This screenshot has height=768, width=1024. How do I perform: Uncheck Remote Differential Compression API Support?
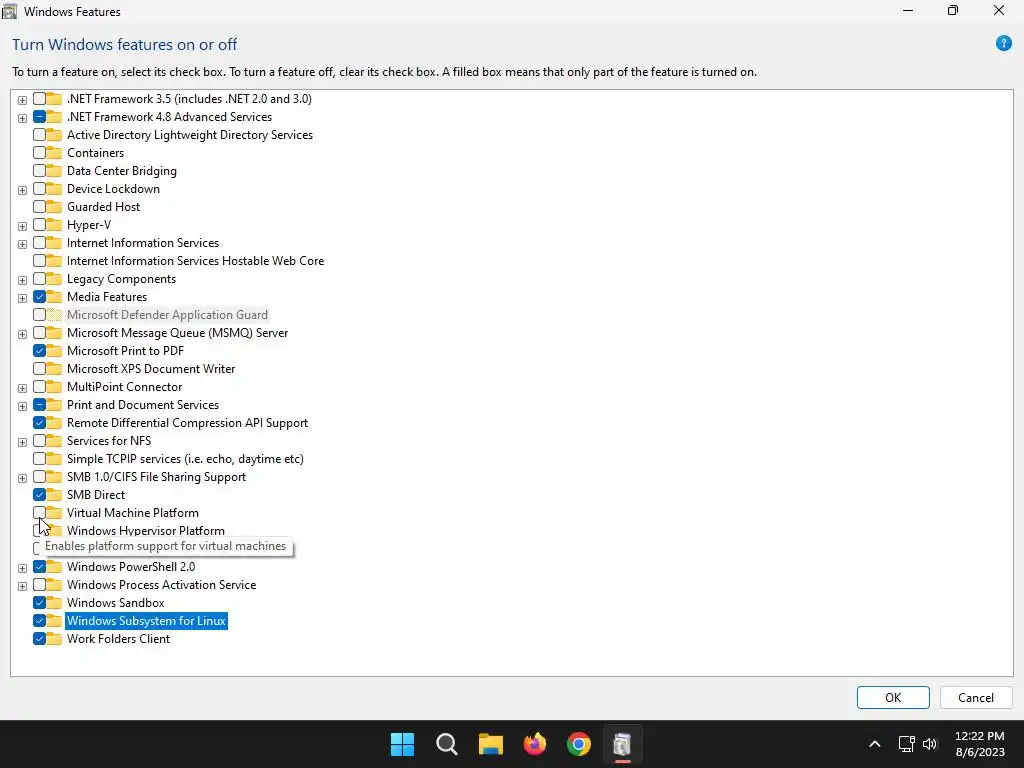39,423
